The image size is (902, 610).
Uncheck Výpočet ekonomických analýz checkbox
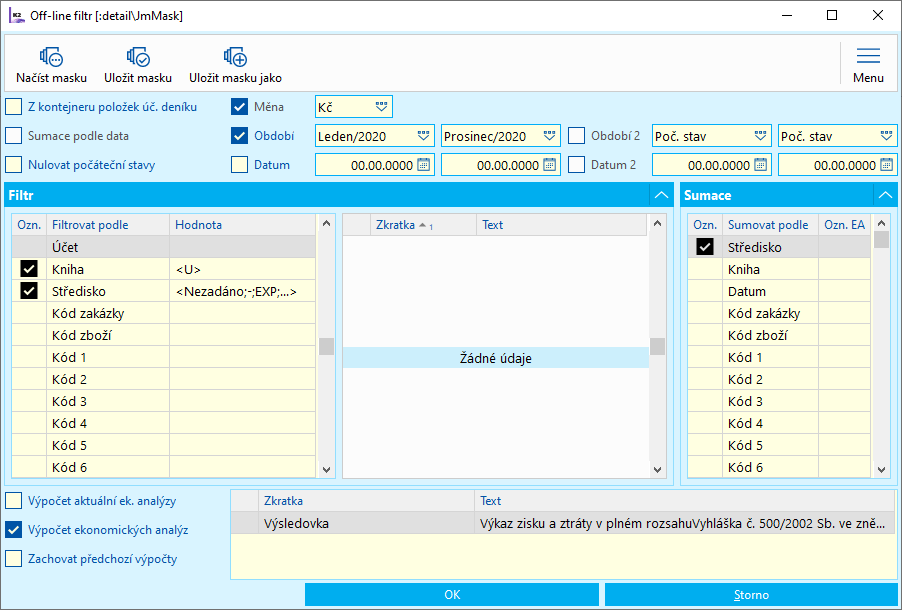click(14, 530)
